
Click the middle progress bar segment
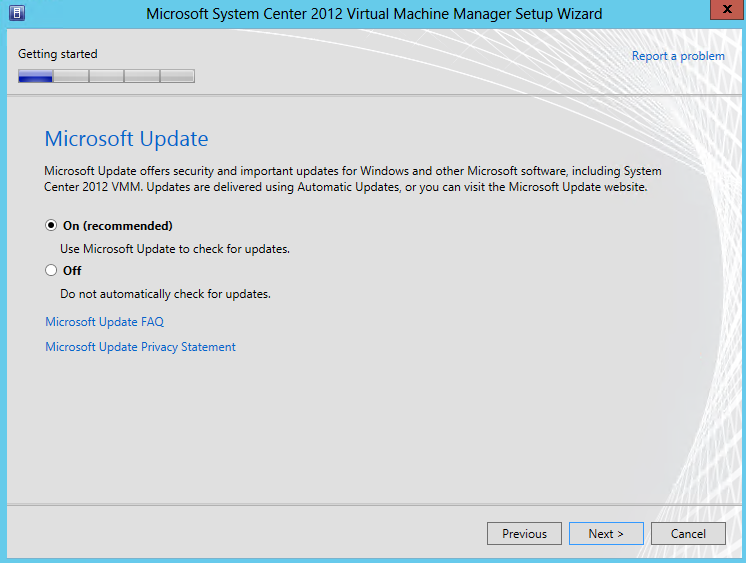click(x=106, y=76)
